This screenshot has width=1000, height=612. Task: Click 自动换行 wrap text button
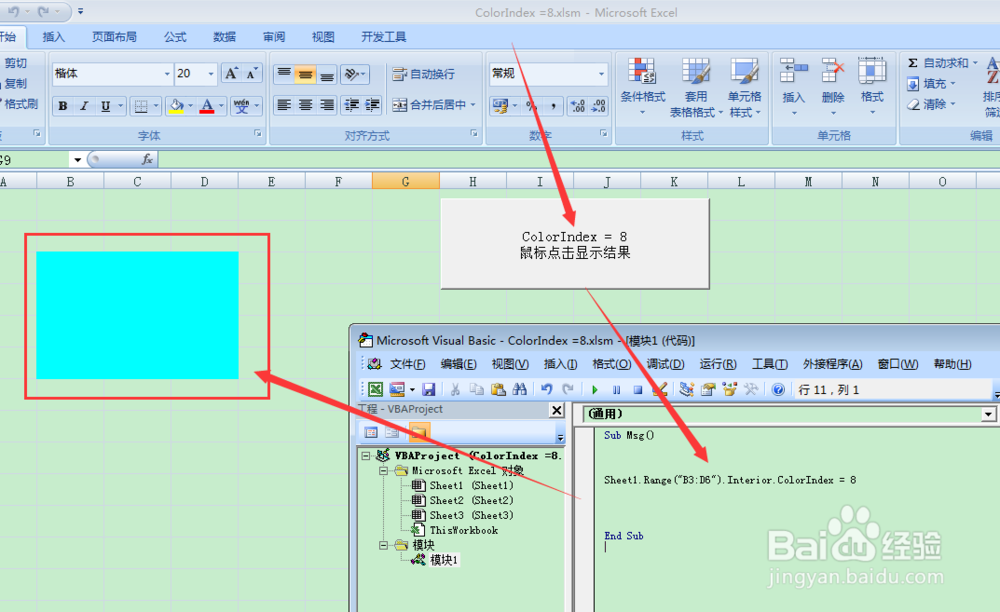[x=423, y=74]
